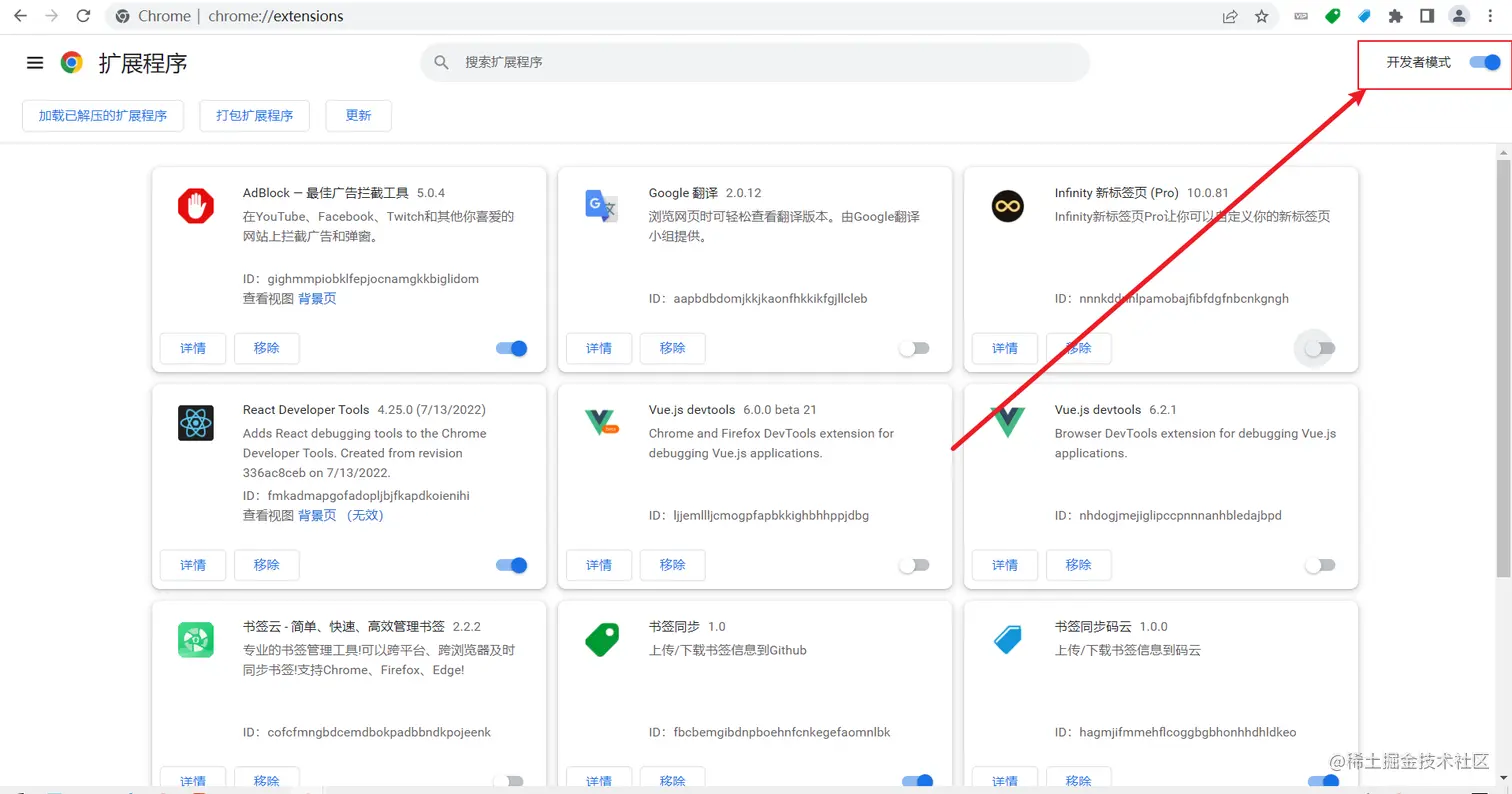
Task: Open AdBlock's 背景页 link
Action: pyautogui.click(x=317, y=298)
